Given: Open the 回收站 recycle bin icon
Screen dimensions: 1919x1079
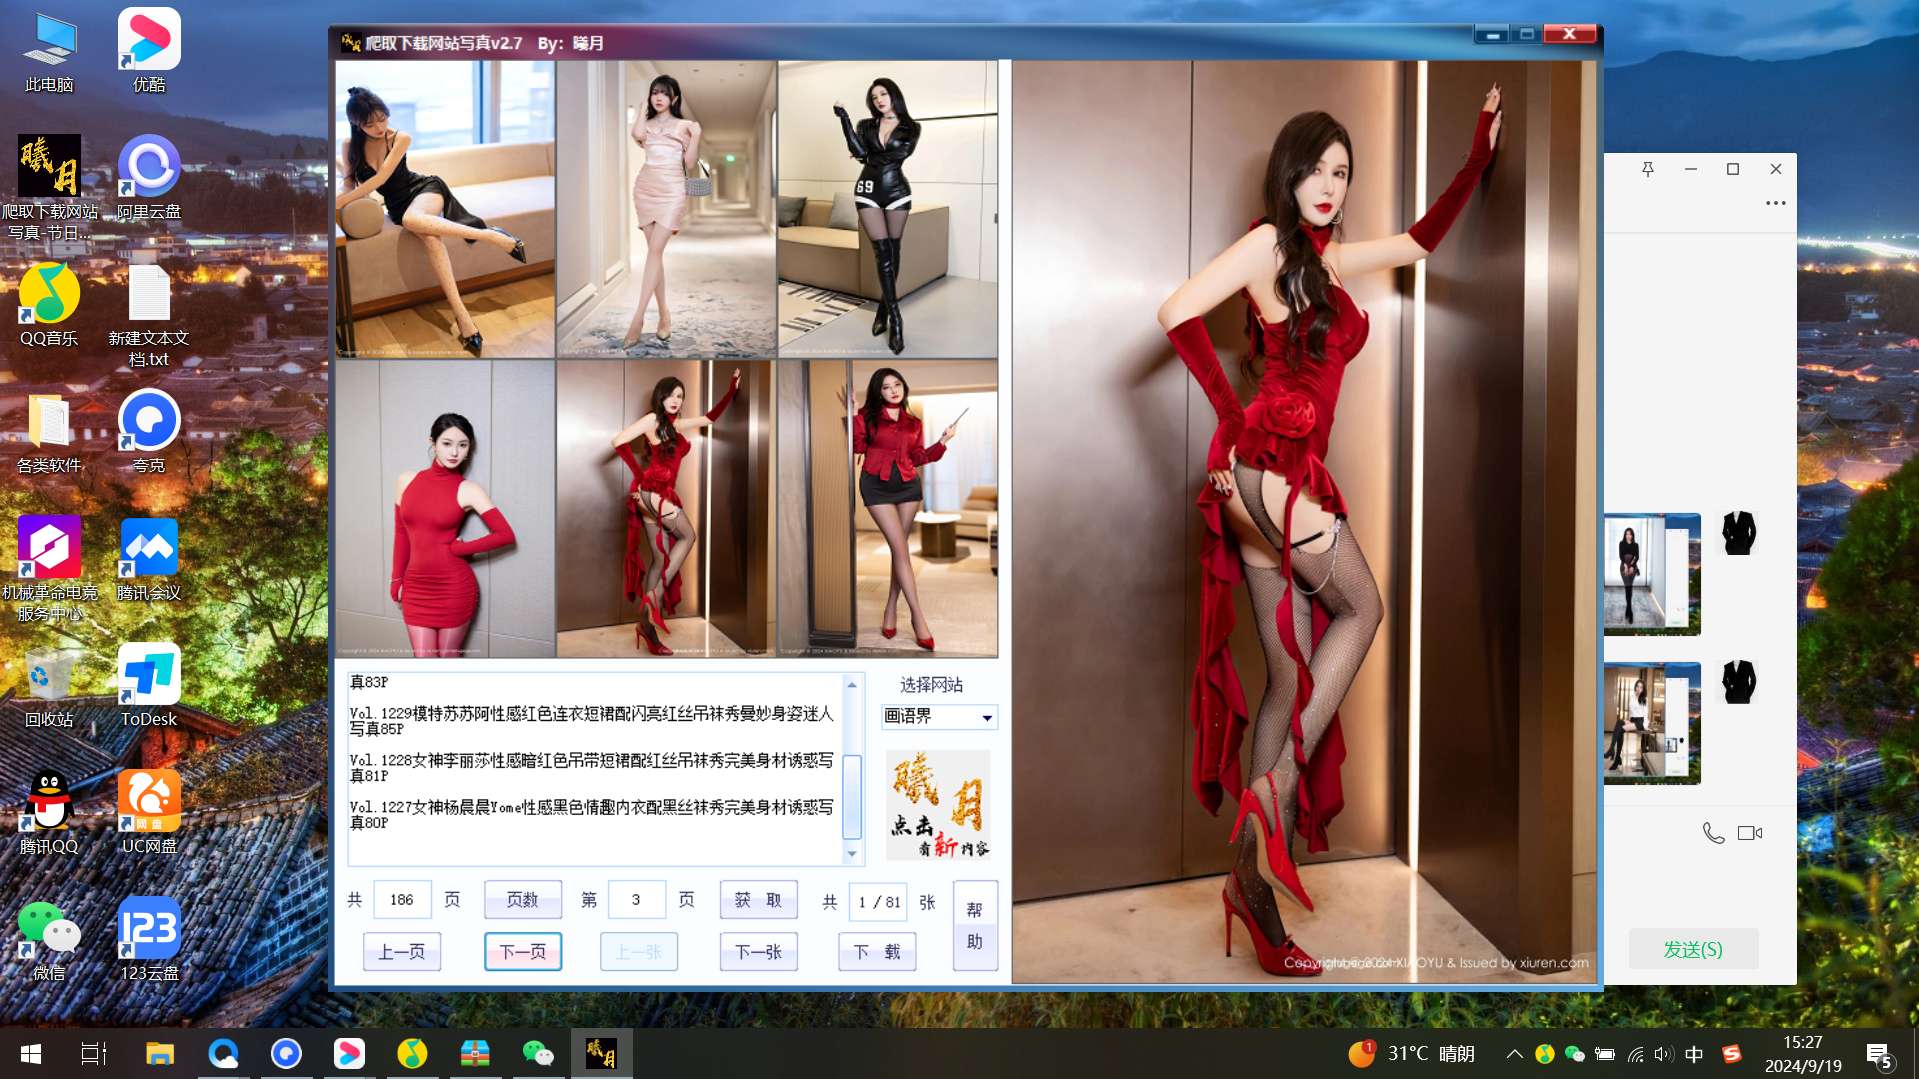Looking at the screenshot, I should pyautogui.click(x=49, y=686).
